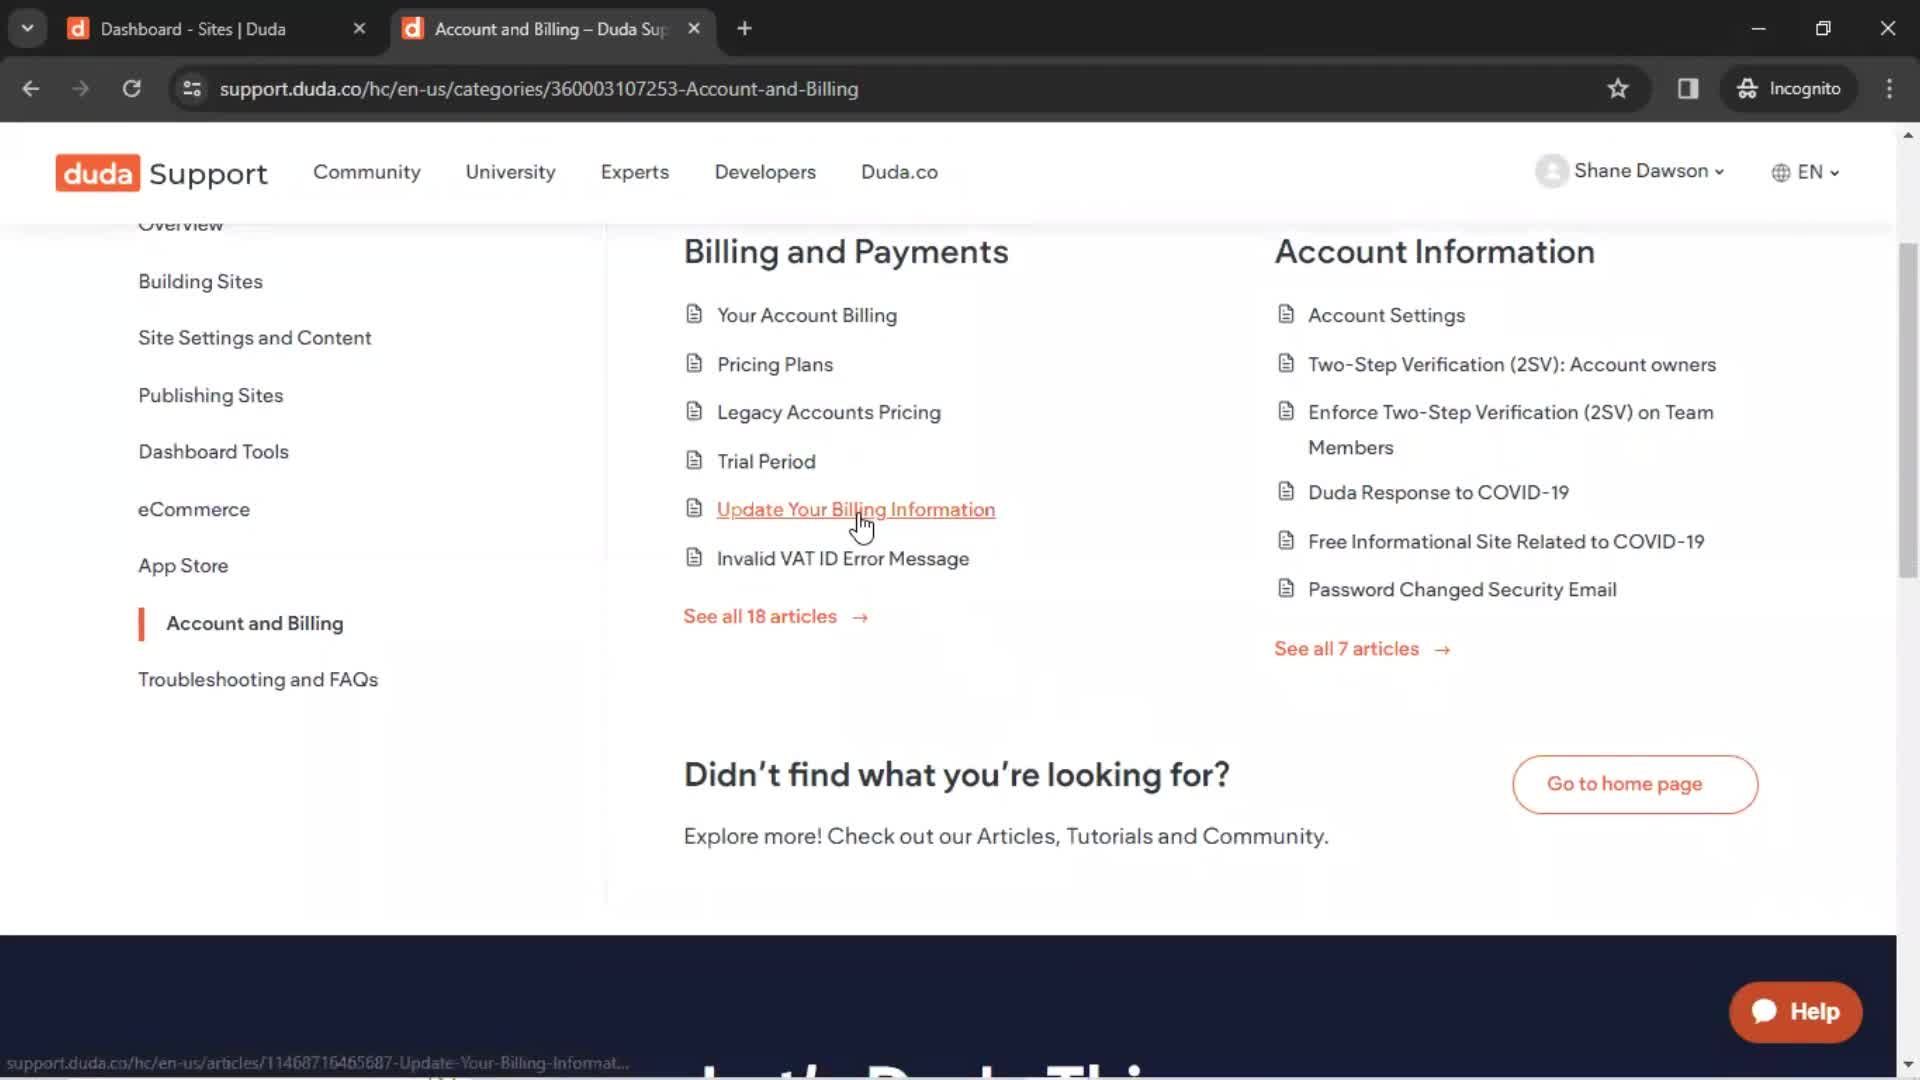Click the document icon beside Free Informational Site
Viewport: 1920px width, 1080px height.
click(1286, 540)
